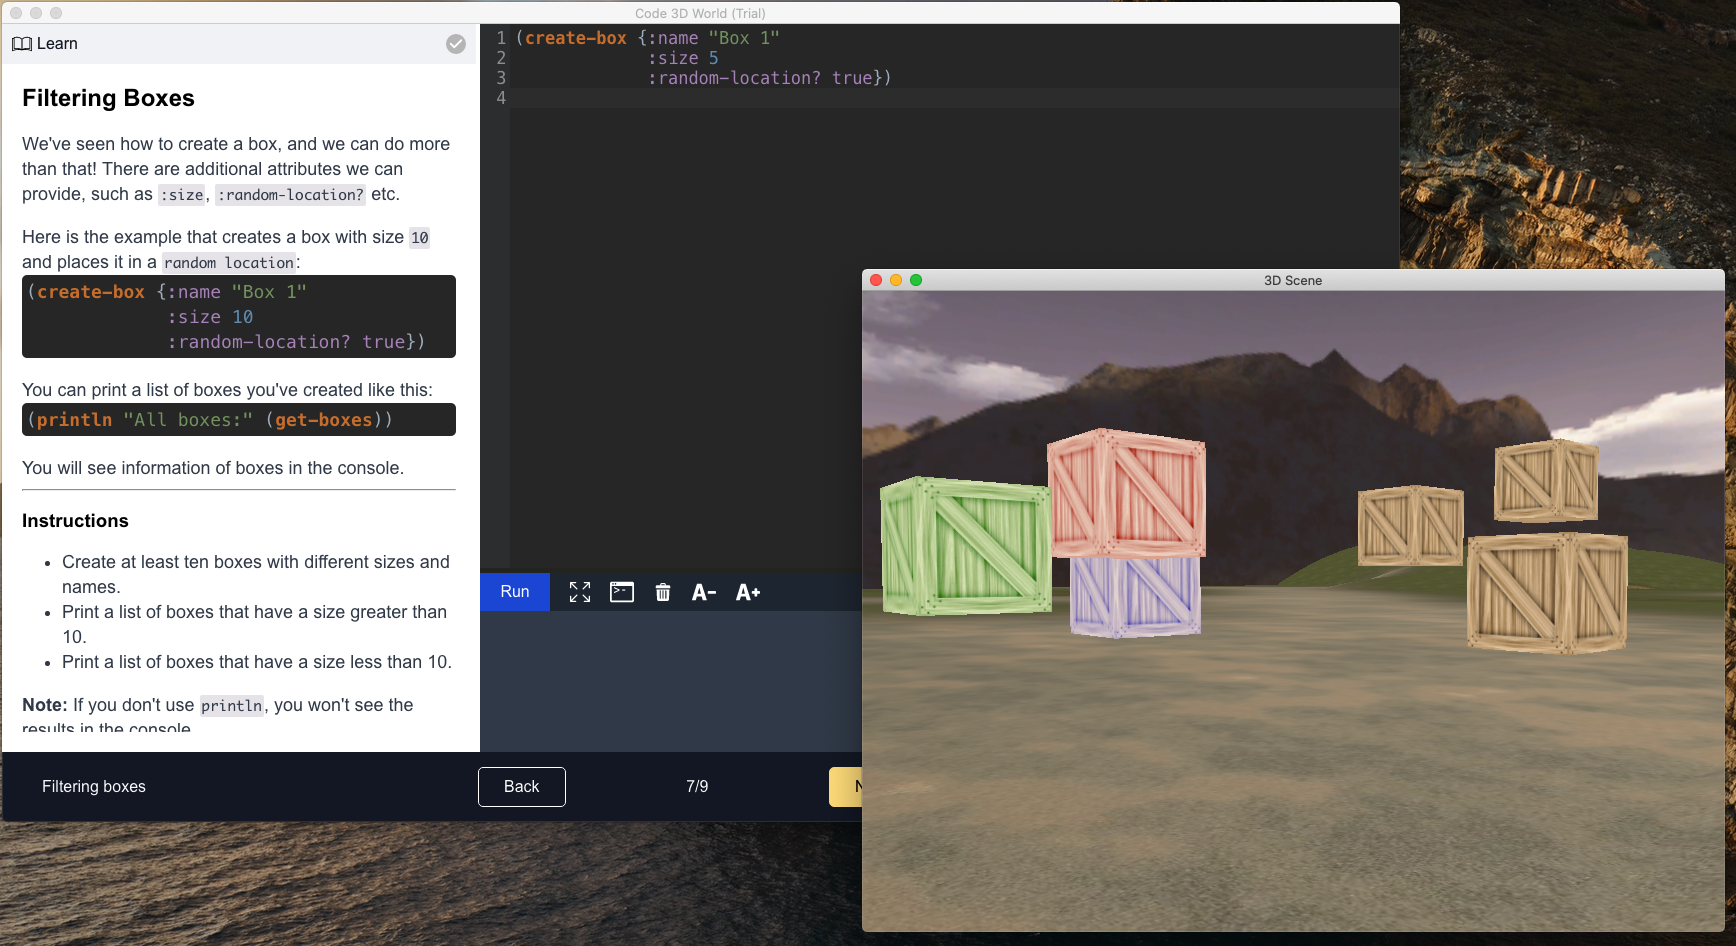Go Back to the previous lesson
The width and height of the screenshot is (1736, 946).
521,786
